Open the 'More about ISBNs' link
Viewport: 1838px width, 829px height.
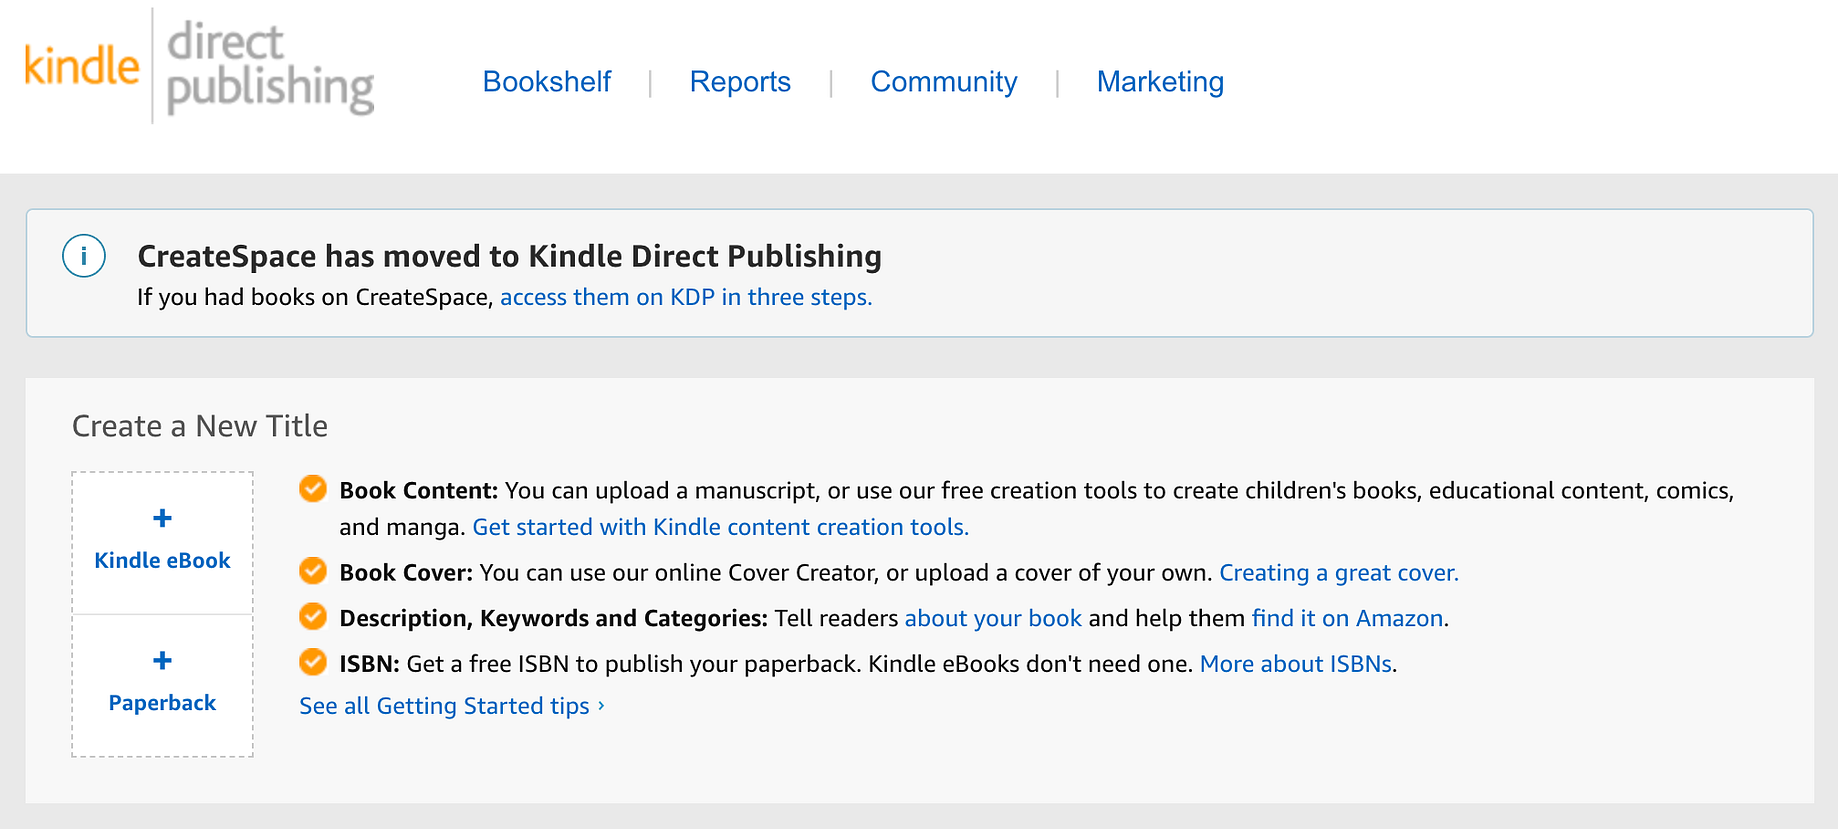tap(1296, 664)
